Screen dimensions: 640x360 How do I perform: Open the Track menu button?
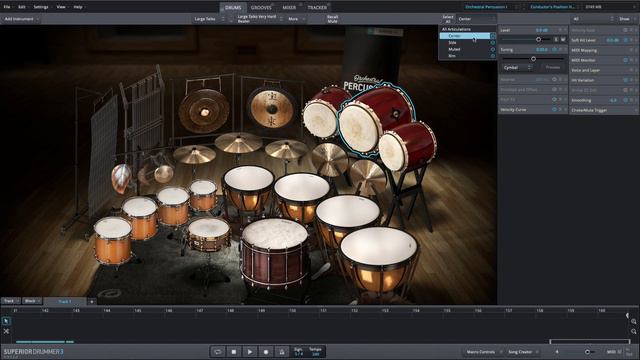(x=10, y=301)
